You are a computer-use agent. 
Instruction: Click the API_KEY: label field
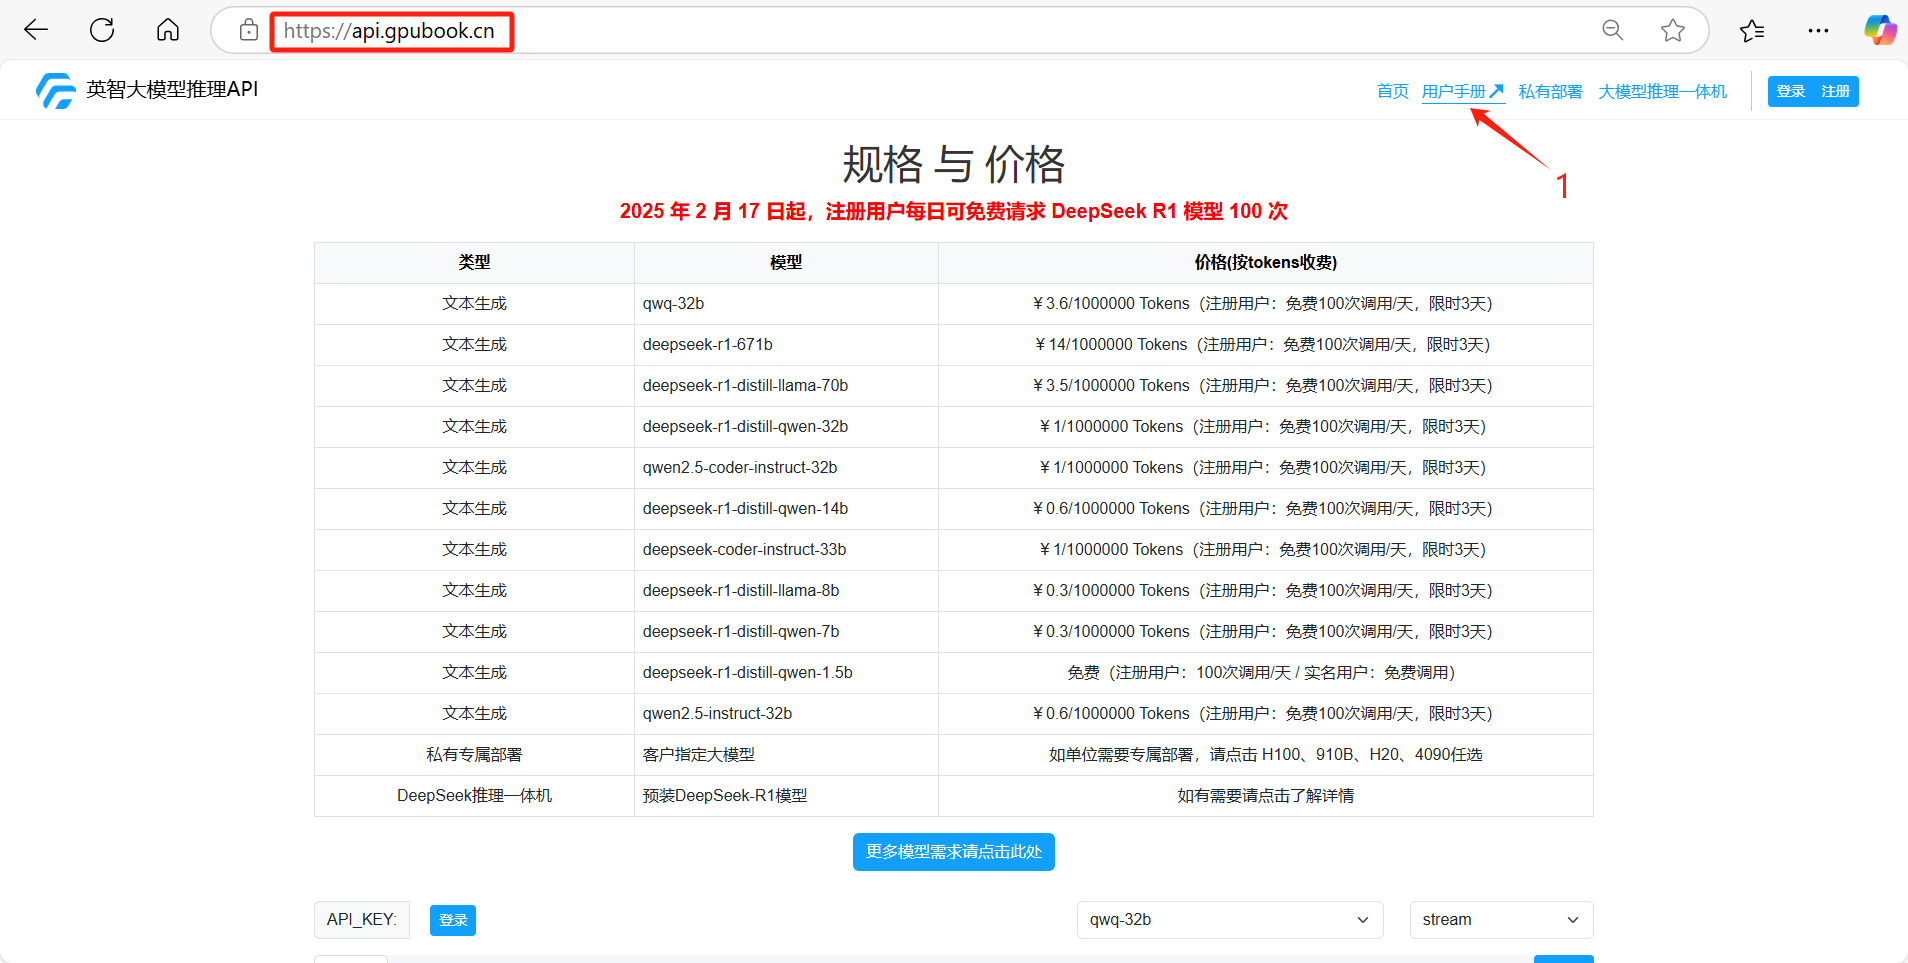pyautogui.click(x=362, y=920)
